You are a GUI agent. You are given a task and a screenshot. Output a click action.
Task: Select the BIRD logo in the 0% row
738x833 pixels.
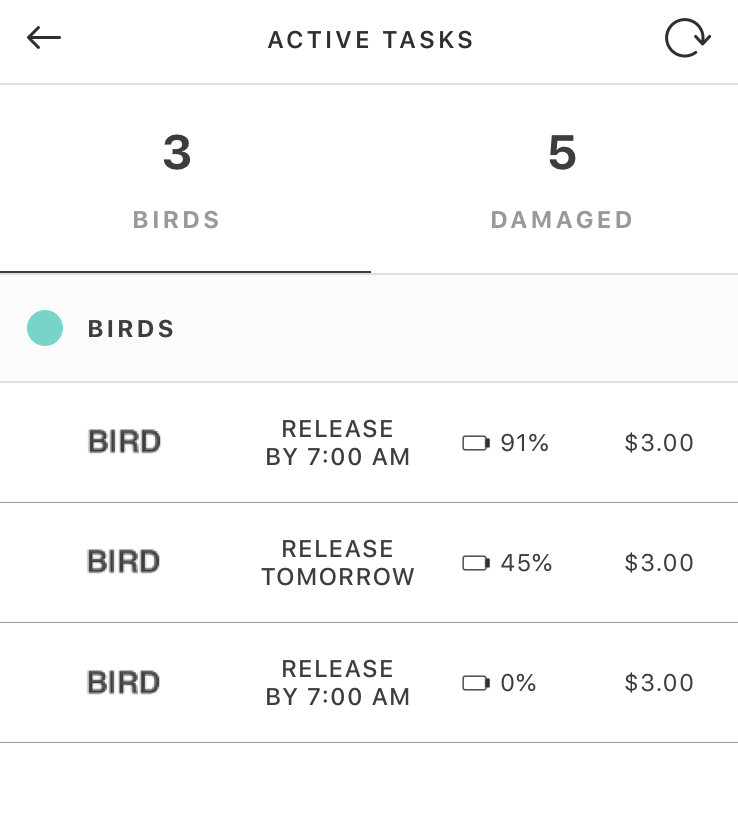[125, 683]
